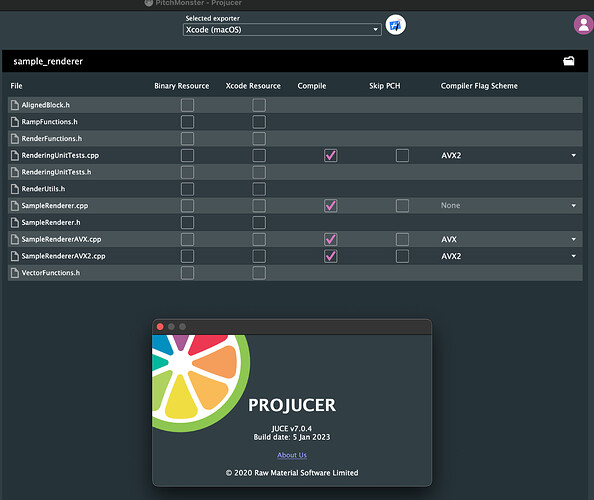The height and width of the screenshot is (500, 594).
Task: Open AVX flag scheme dropdown for SampleRendererAVX.cpp
Action: pos(509,239)
